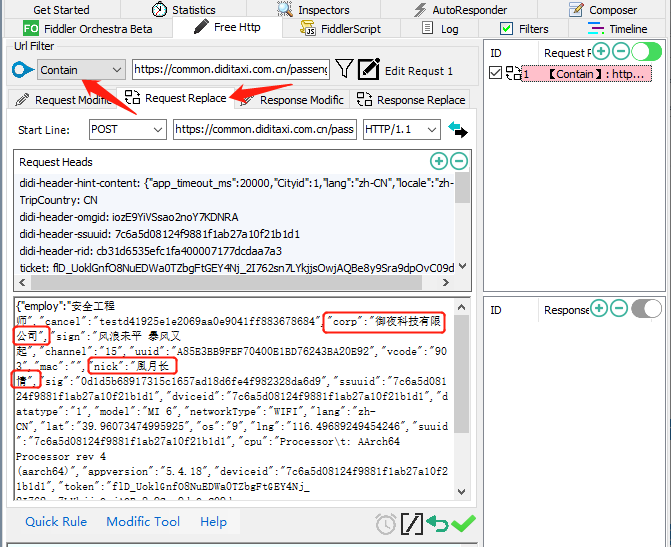671x547 pixels.
Task: Click the Request Heads vertical scrollbar thumb
Action: 462,187
